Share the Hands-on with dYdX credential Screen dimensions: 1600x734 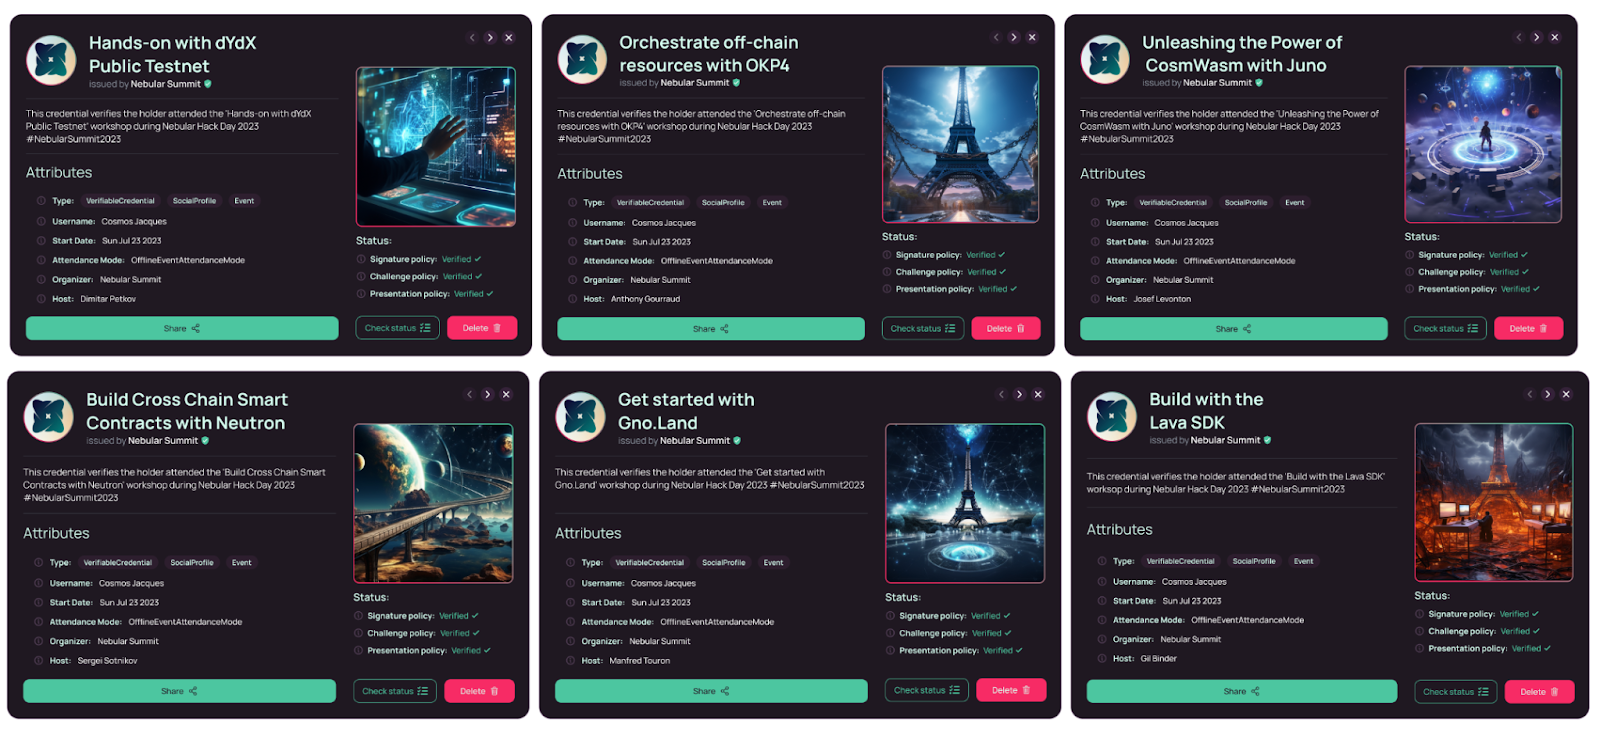tap(182, 328)
